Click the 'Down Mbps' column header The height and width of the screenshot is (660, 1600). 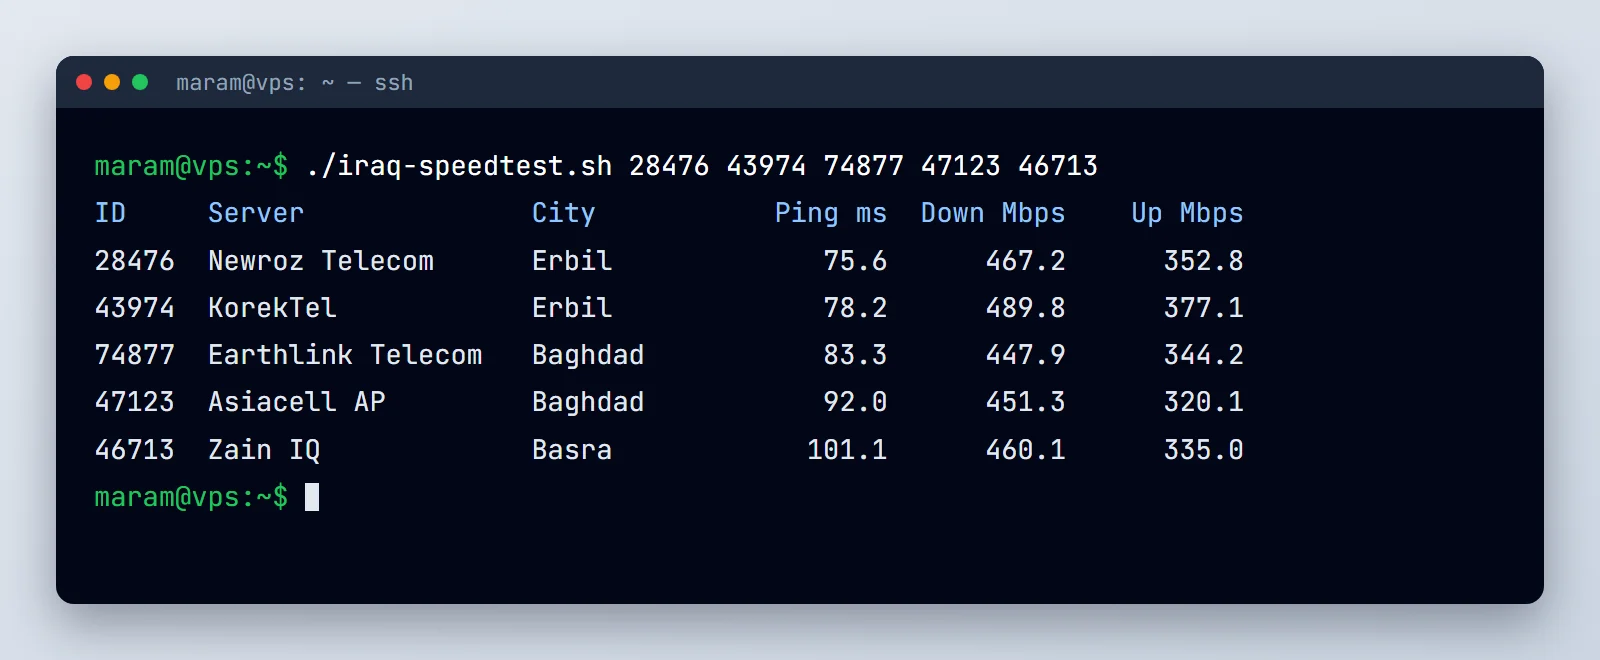point(993,213)
